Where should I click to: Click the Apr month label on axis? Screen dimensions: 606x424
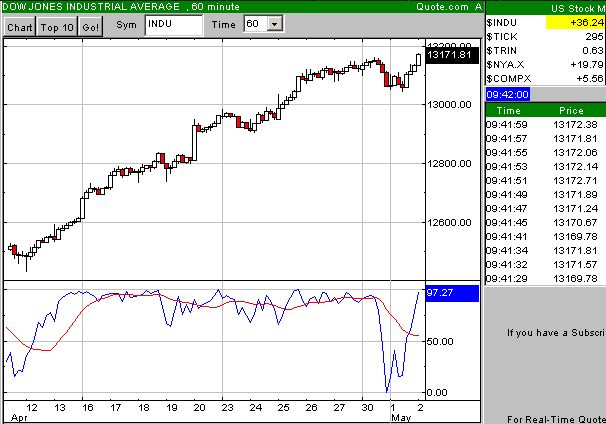click(19, 418)
